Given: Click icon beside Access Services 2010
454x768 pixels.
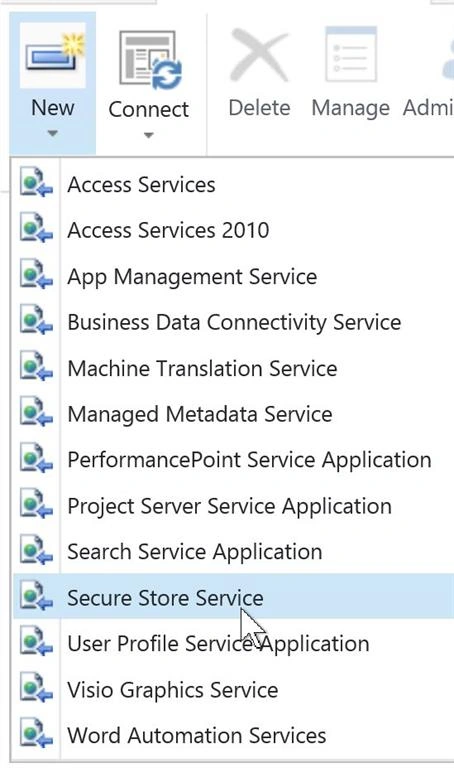Looking at the screenshot, I should [x=36, y=230].
